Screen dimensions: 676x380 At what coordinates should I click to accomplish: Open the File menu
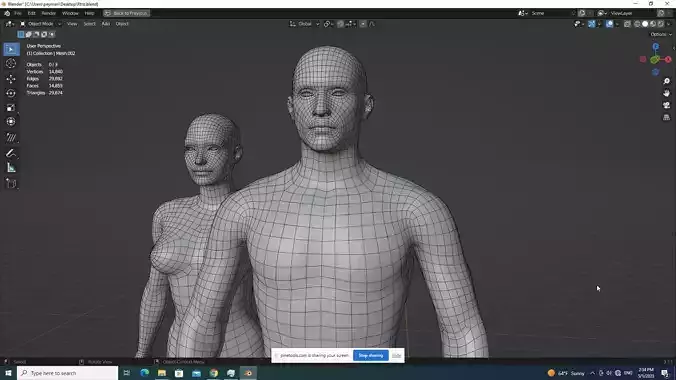coord(18,13)
